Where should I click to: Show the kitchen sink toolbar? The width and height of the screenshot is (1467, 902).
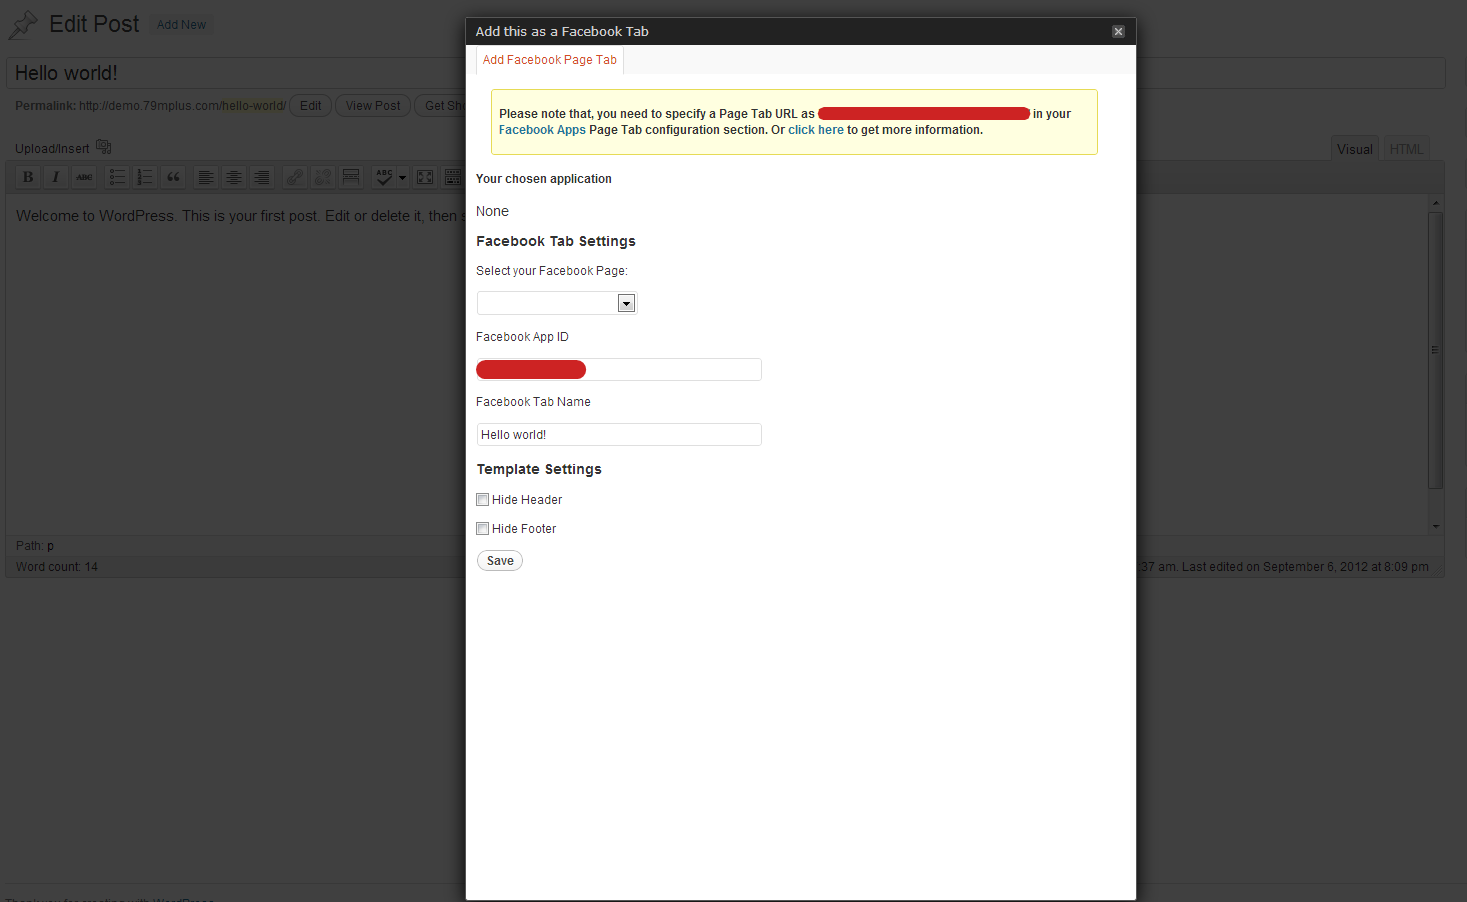(453, 177)
